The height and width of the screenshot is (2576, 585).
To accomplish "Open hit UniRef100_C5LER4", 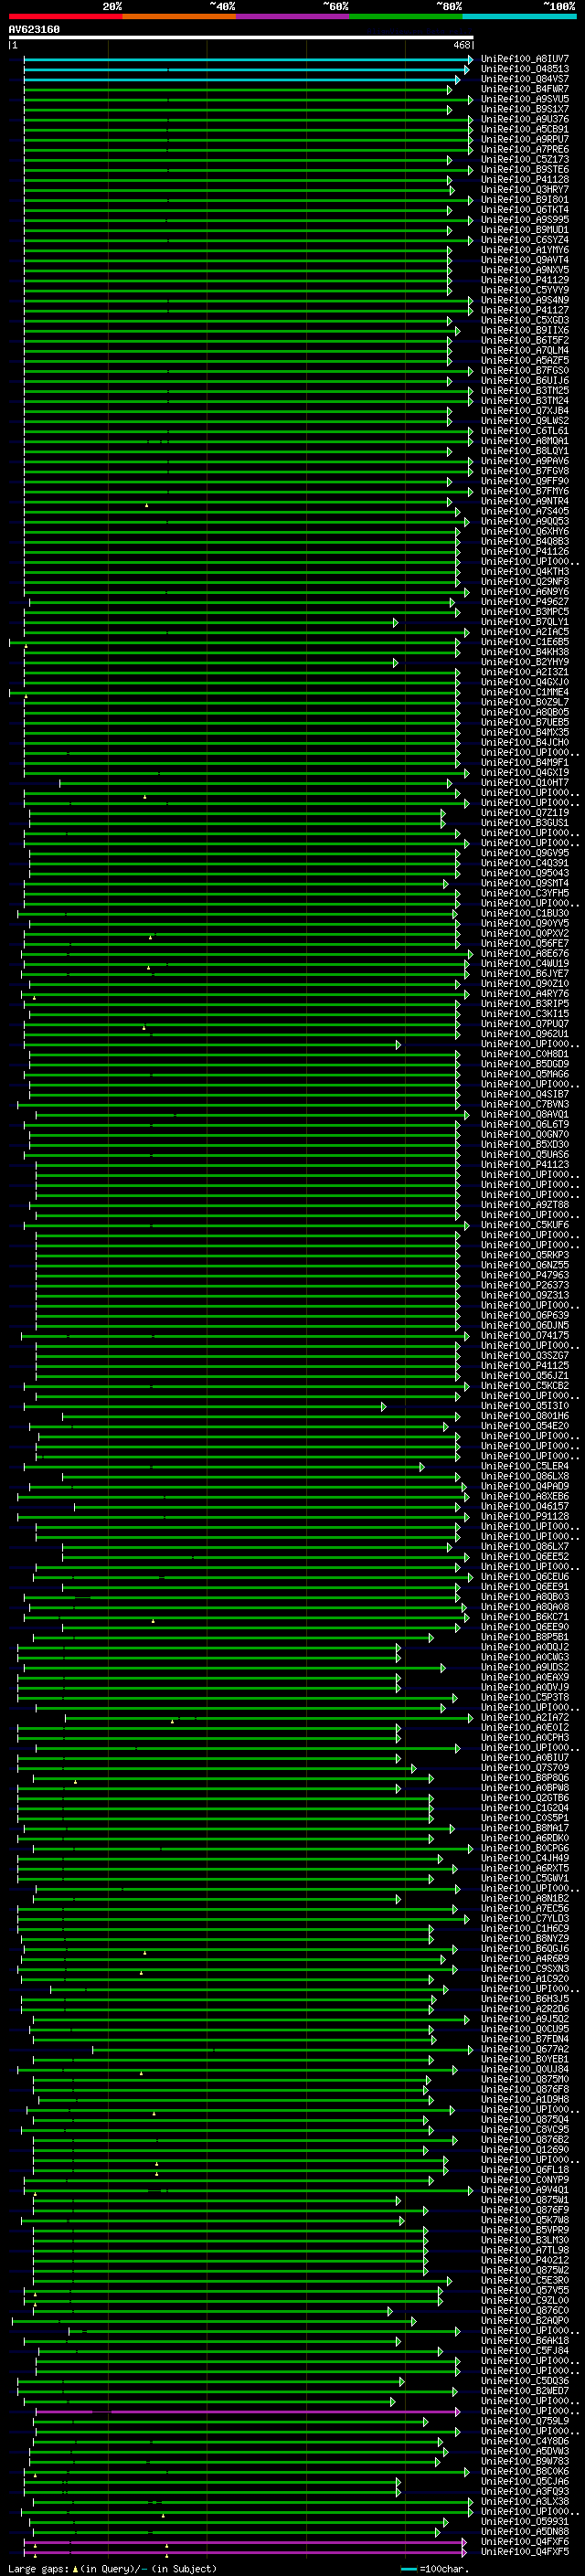I will (525, 1466).
